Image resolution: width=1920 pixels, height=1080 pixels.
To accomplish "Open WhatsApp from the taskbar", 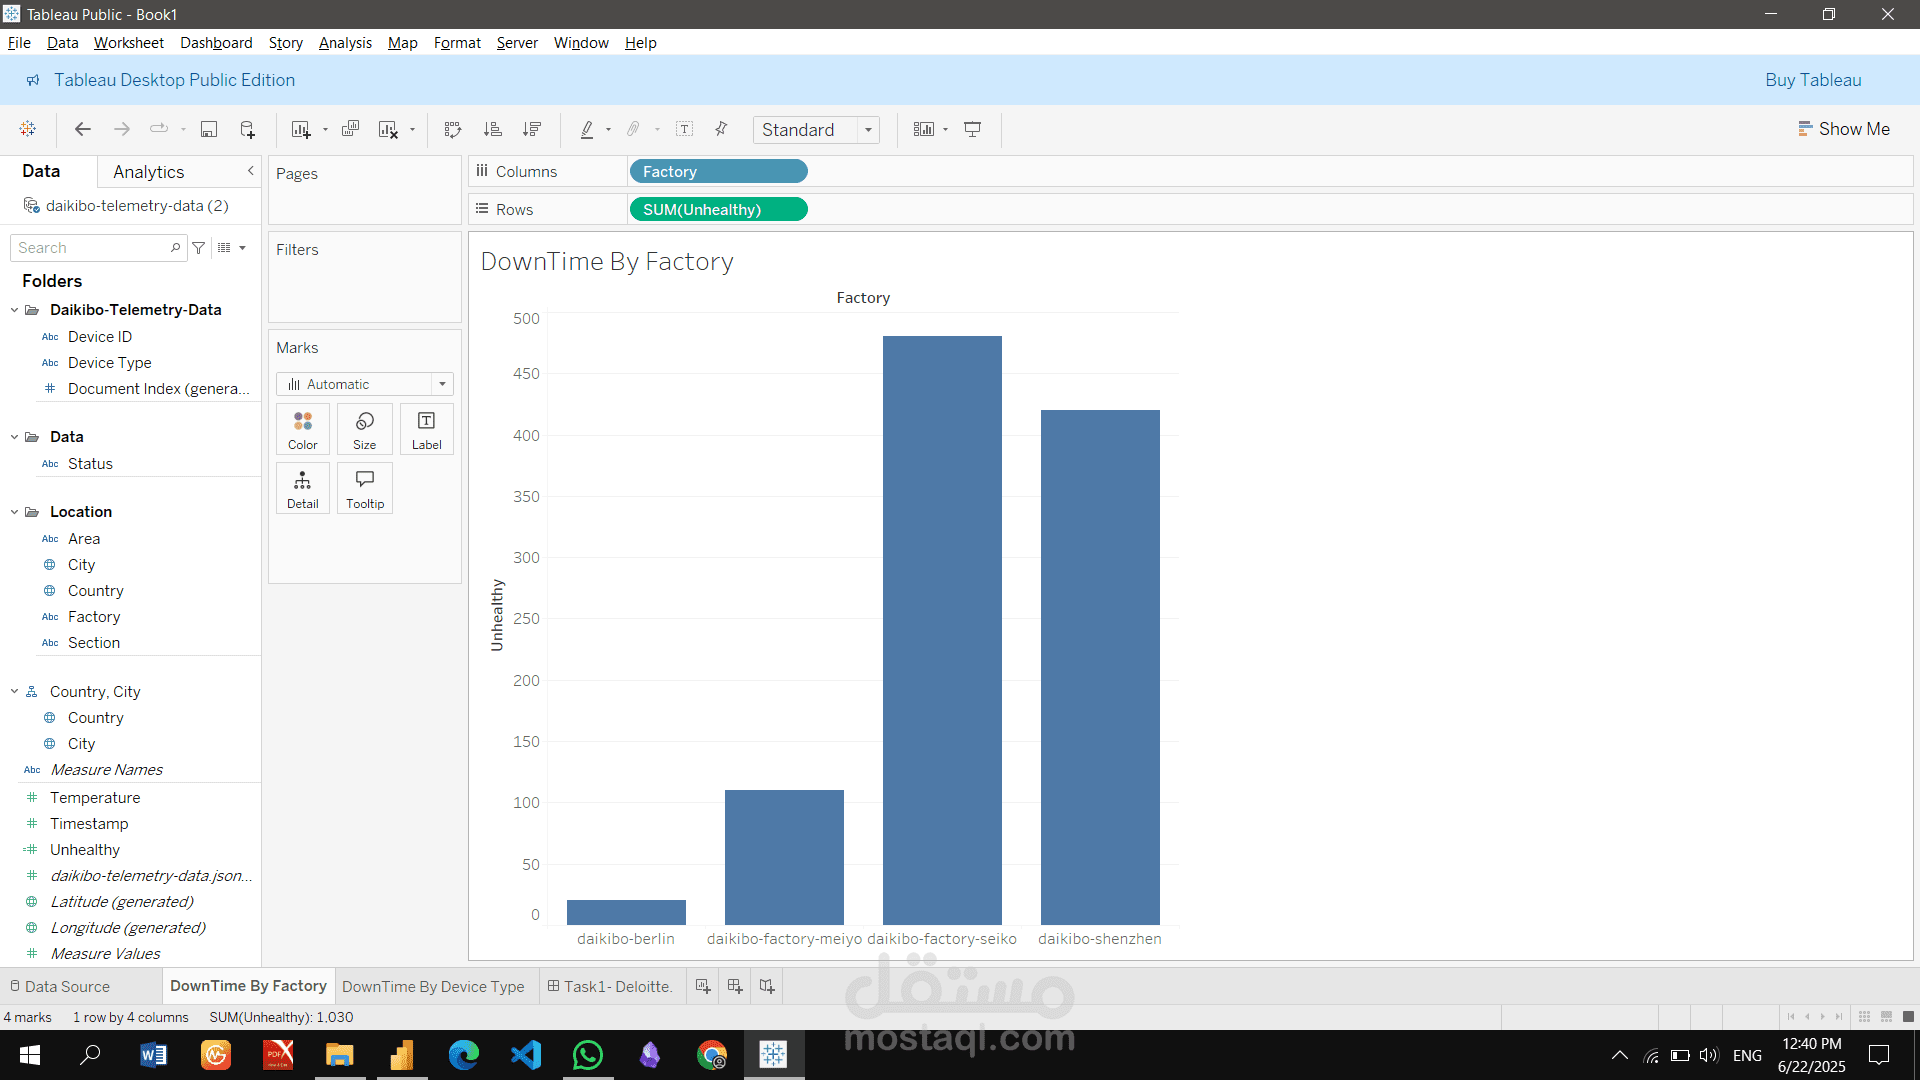I will pyautogui.click(x=588, y=1055).
